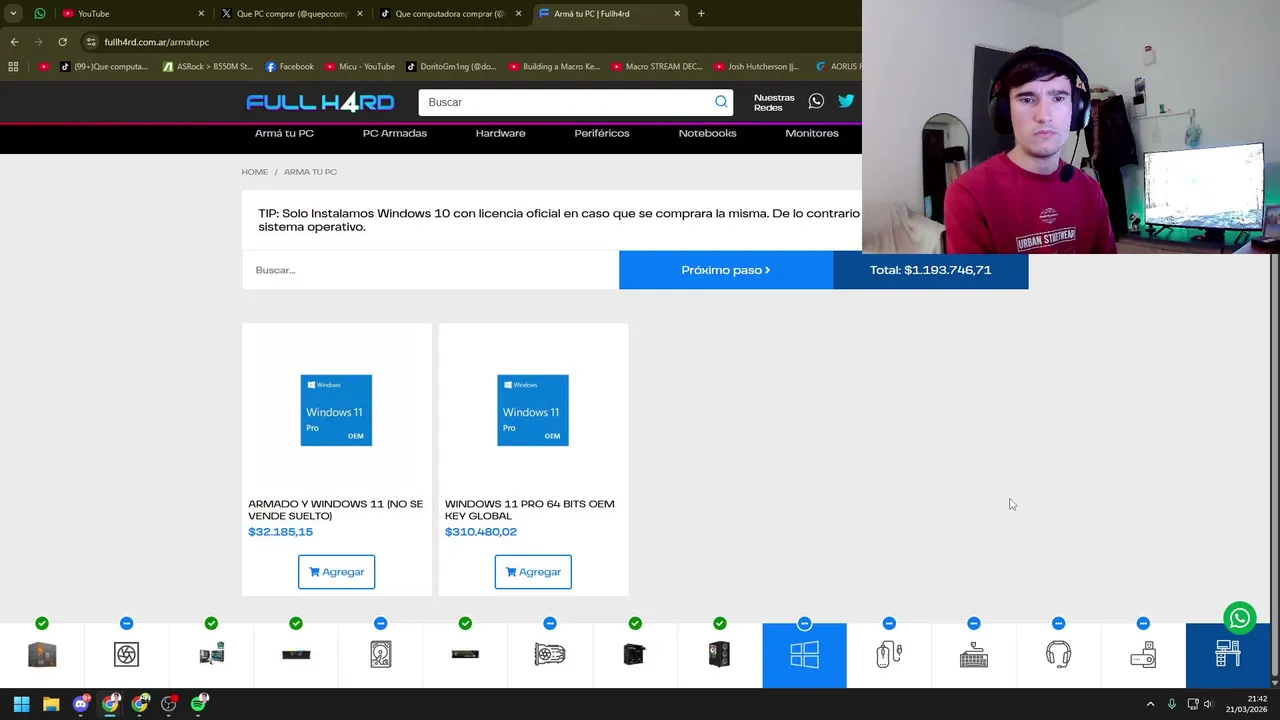Close the YouTube tab
The image size is (1280, 720).
point(201,14)
